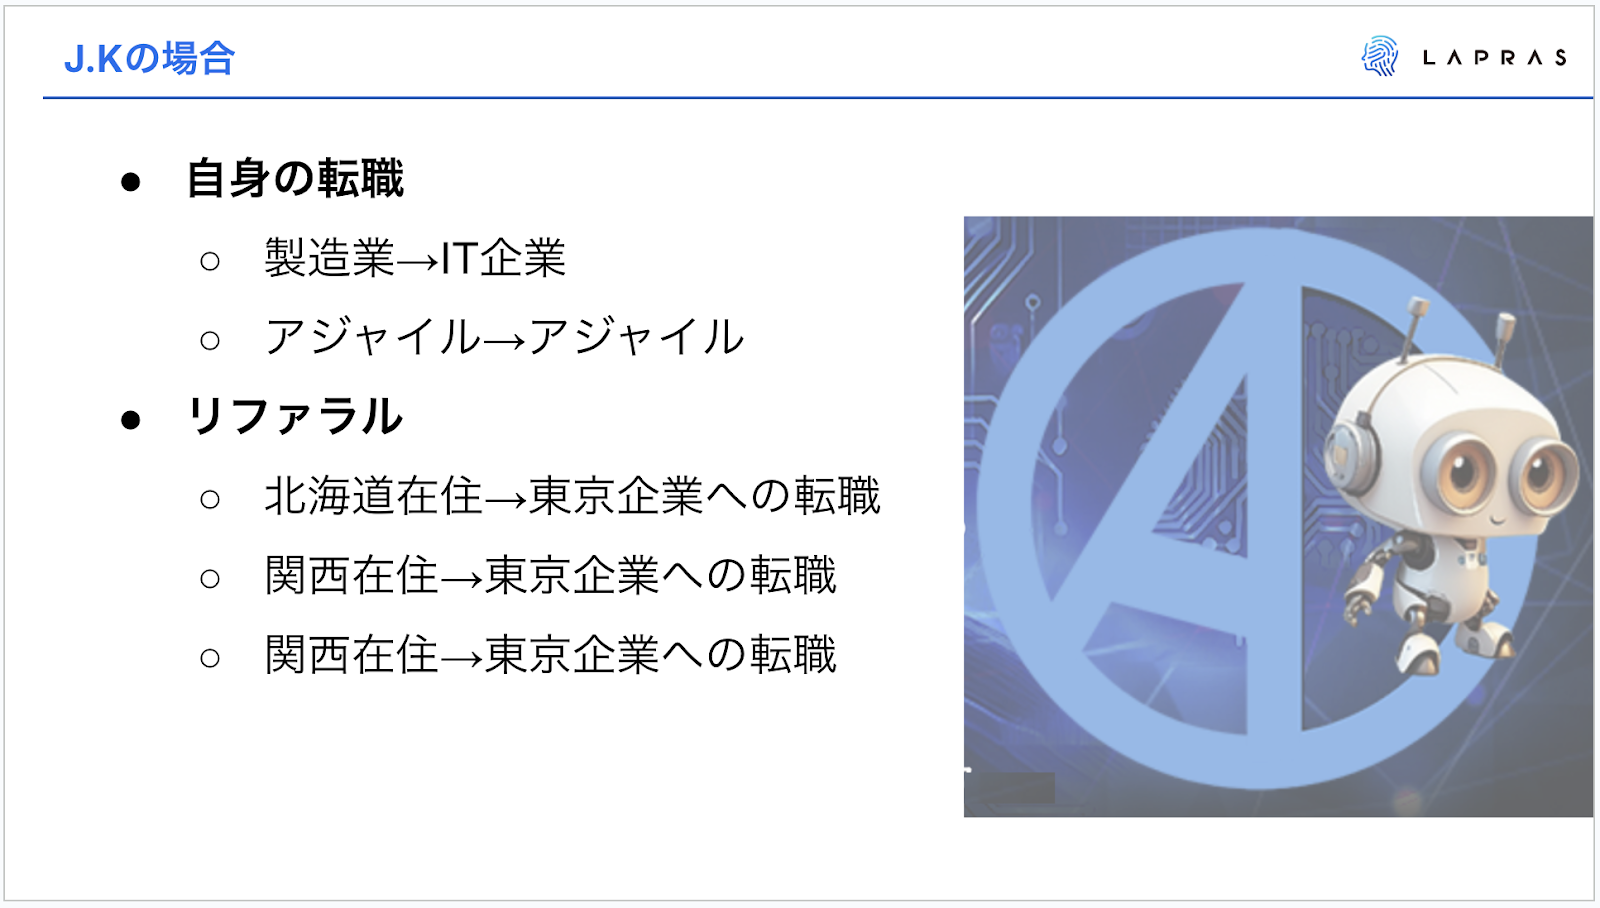Select the heading リファラル

pos(295,416)
